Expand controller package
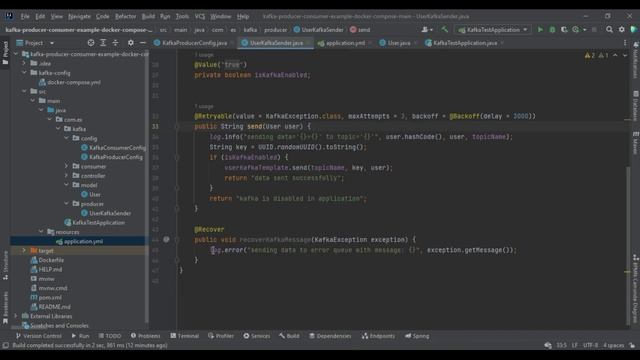Image resolution: width=640 pixels, height=360 pixels. click(67, 176)
